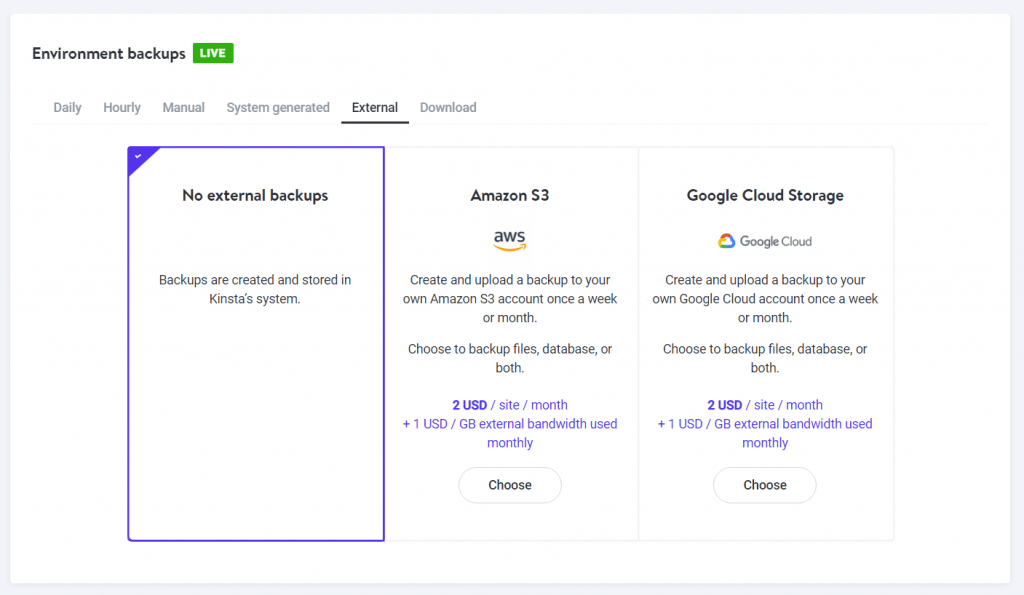The width and height of the screenshot is (1024, 595).
Task: Click the Google Cloud logo
Action: (x=765, y=241)
